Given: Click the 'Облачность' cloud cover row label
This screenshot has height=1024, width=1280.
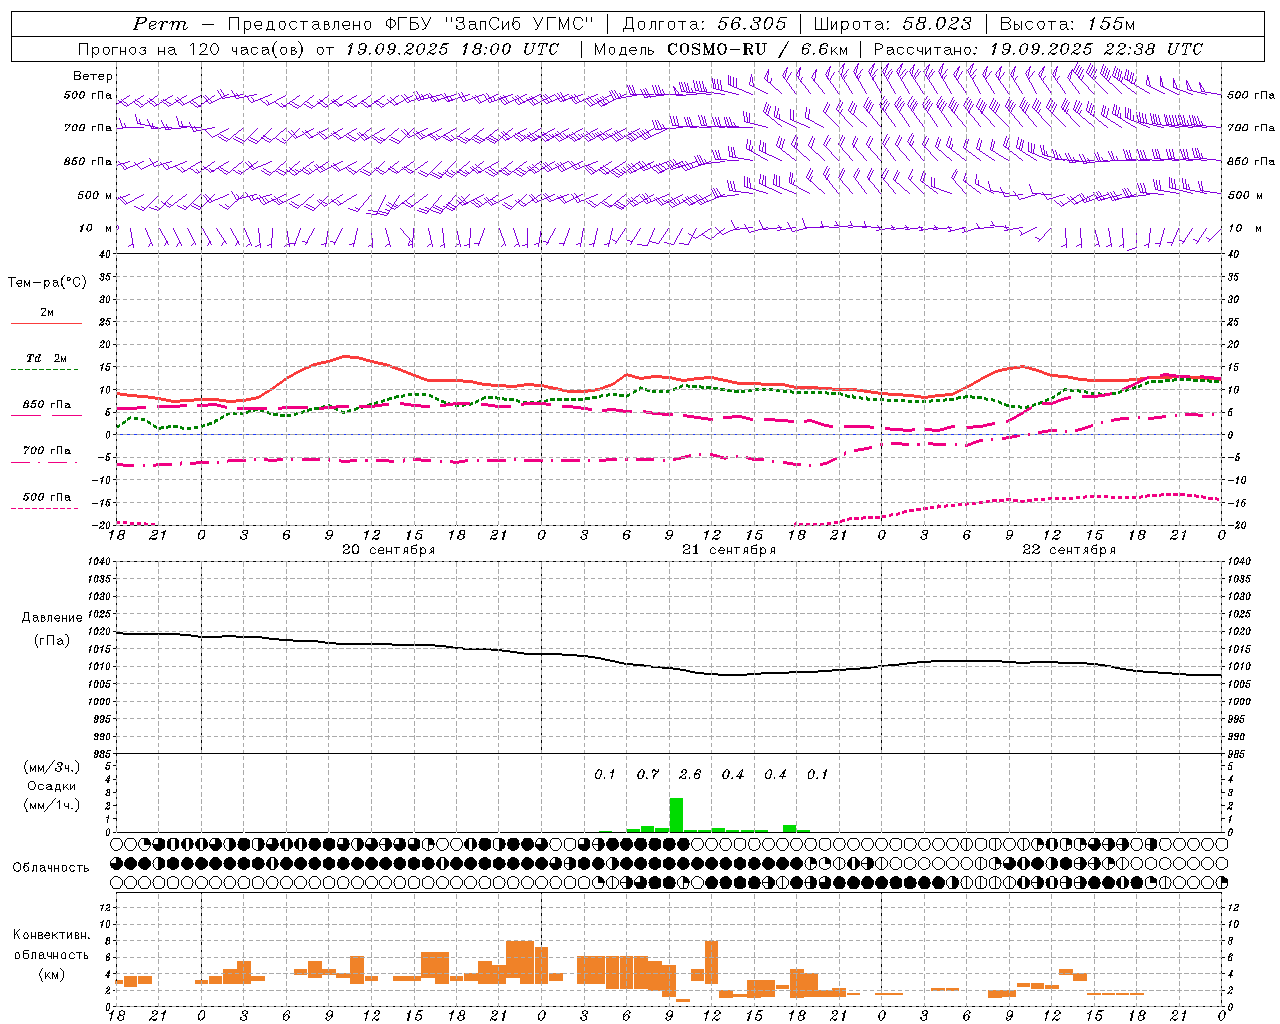Looking at the screenshot, I should tap(51, 868).
